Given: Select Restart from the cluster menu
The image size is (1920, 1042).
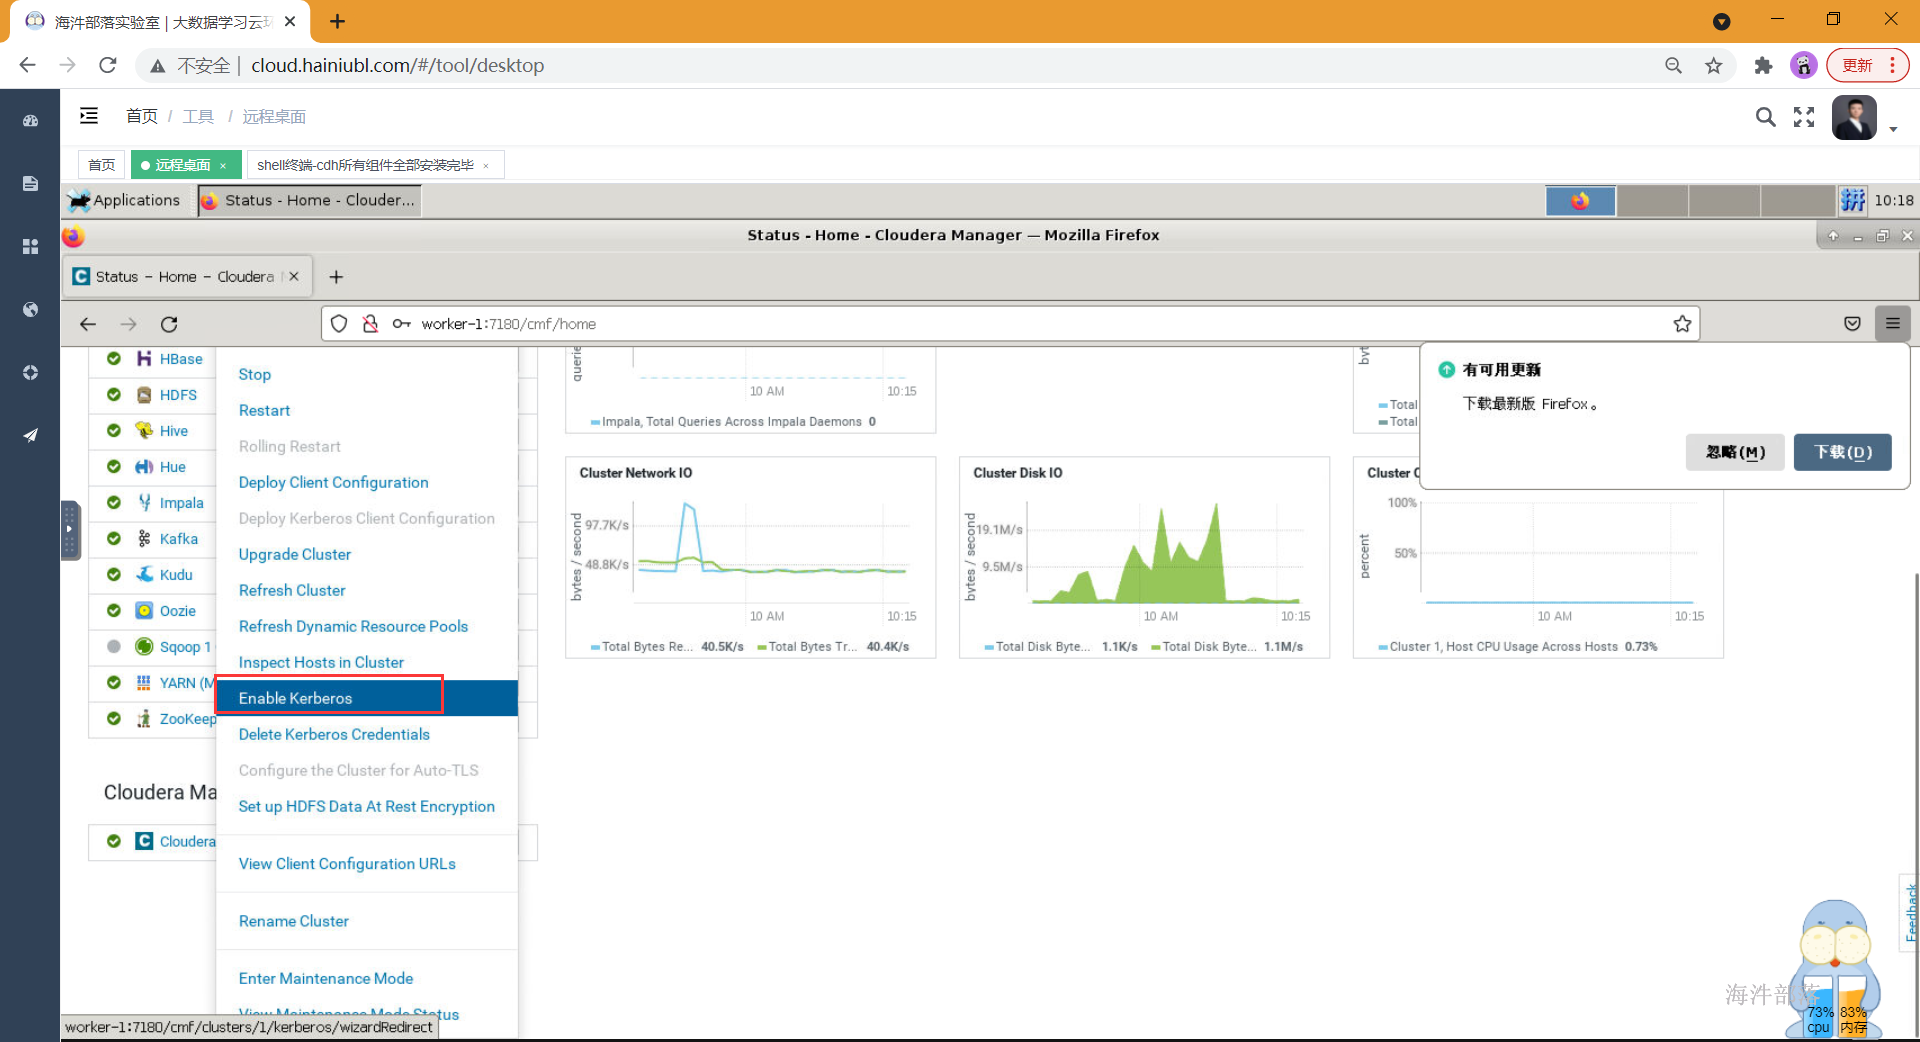Looking at the screenshot, I should pos(264,410).
